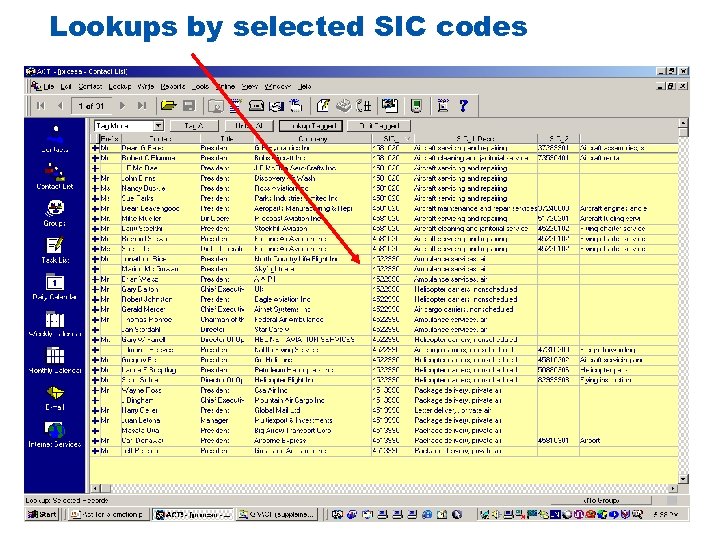Toggle tag marker for Wayne Ross row
This screenshot has height=540, width=720.
[x=95, y=390]
